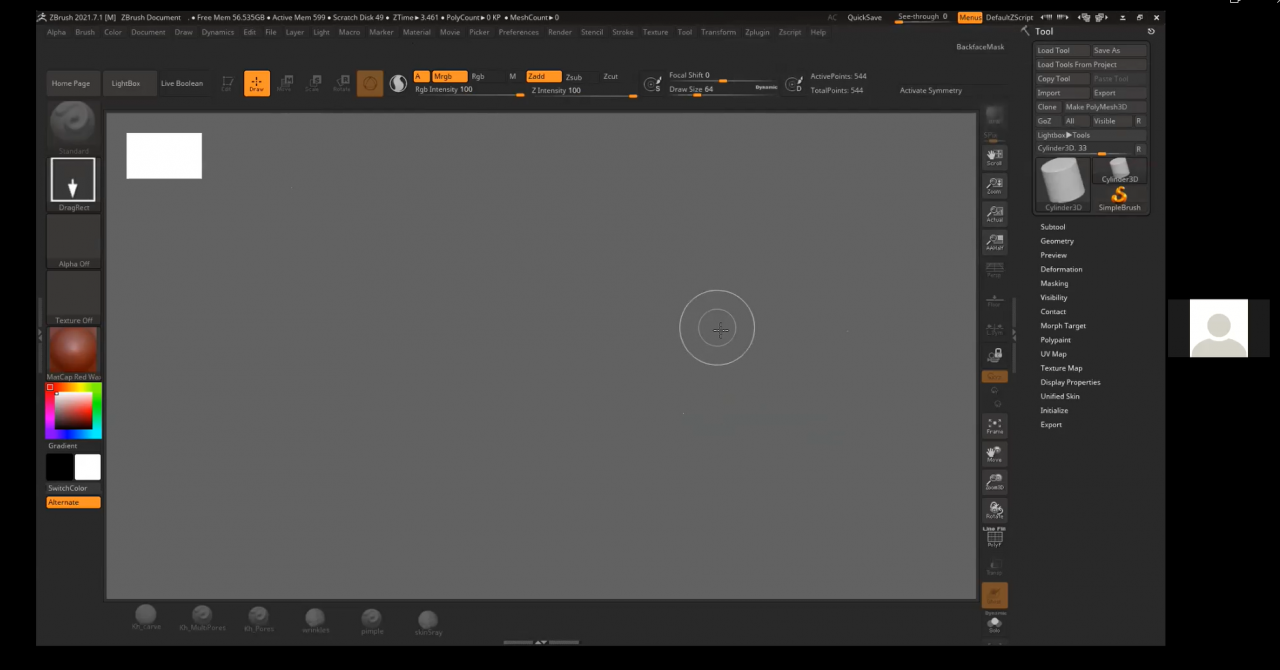Click the Scroll canvas icon
The height and width of the screenshot is (670, 1280).
click(994, 157)
